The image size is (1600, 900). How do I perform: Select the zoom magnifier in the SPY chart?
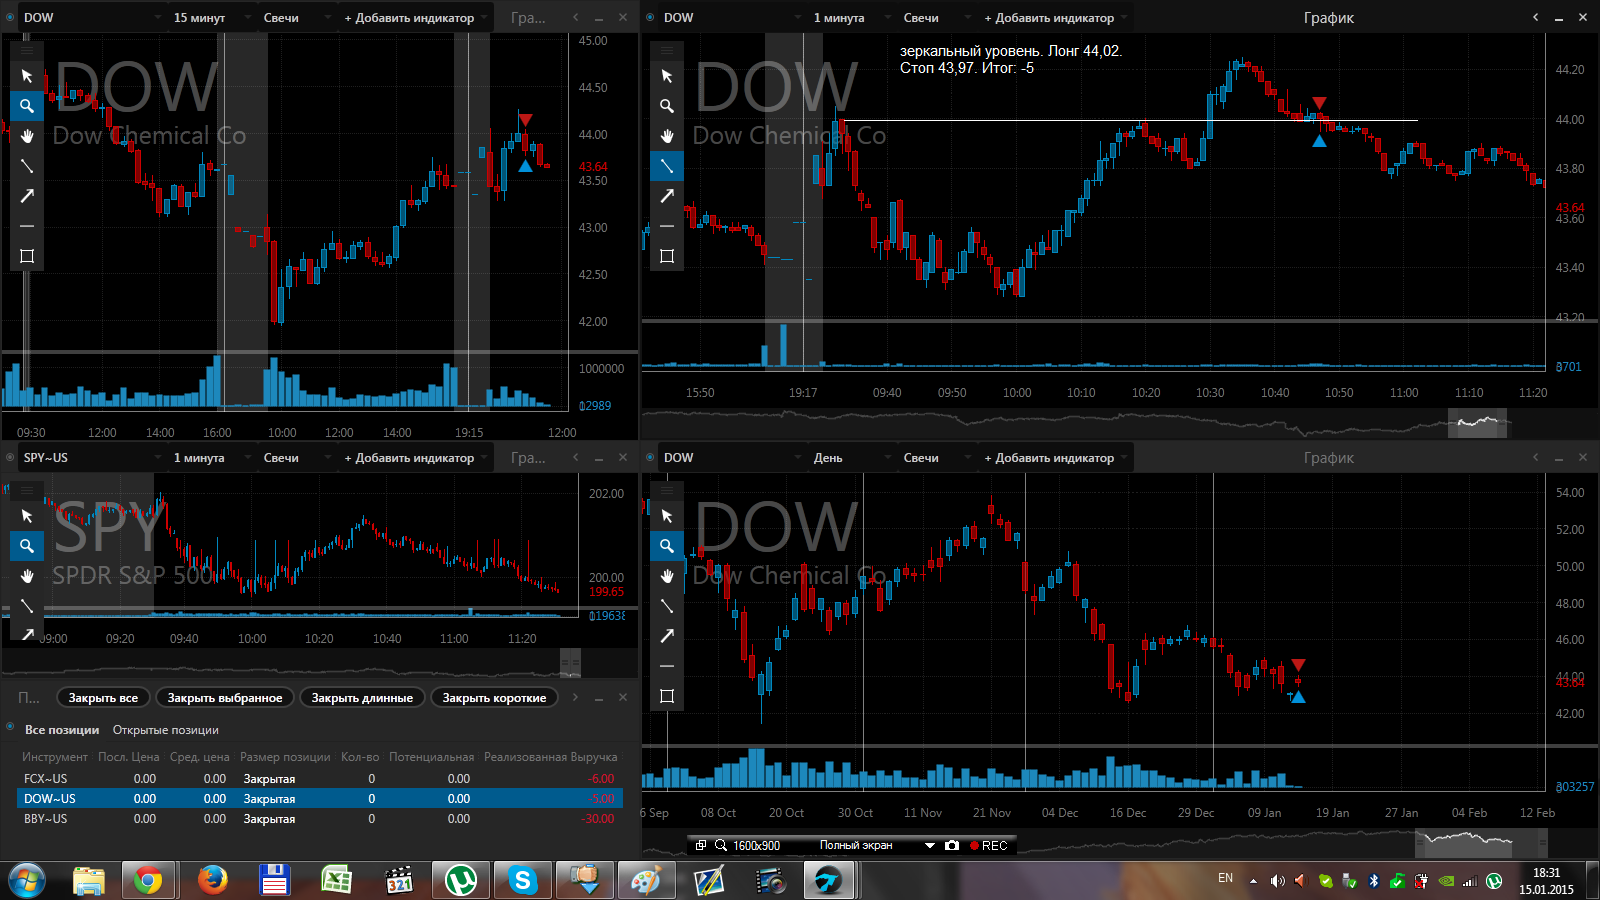[27, 546]
